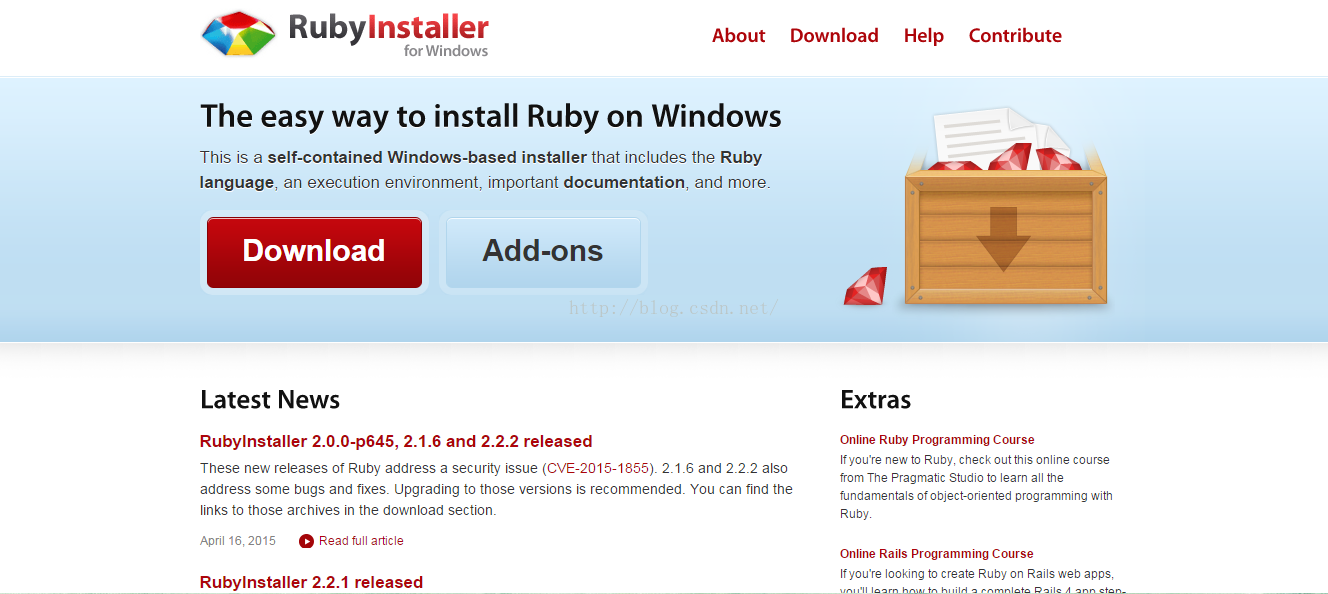Open RubyInstaller 2.2.1 released headline

tap(311, 582)
